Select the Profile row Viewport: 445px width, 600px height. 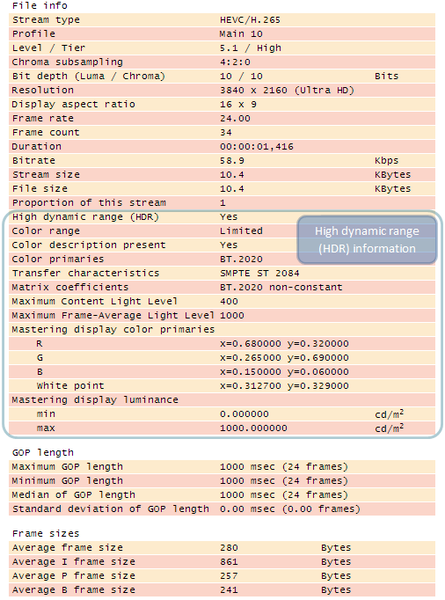click(x=222, y=34)
